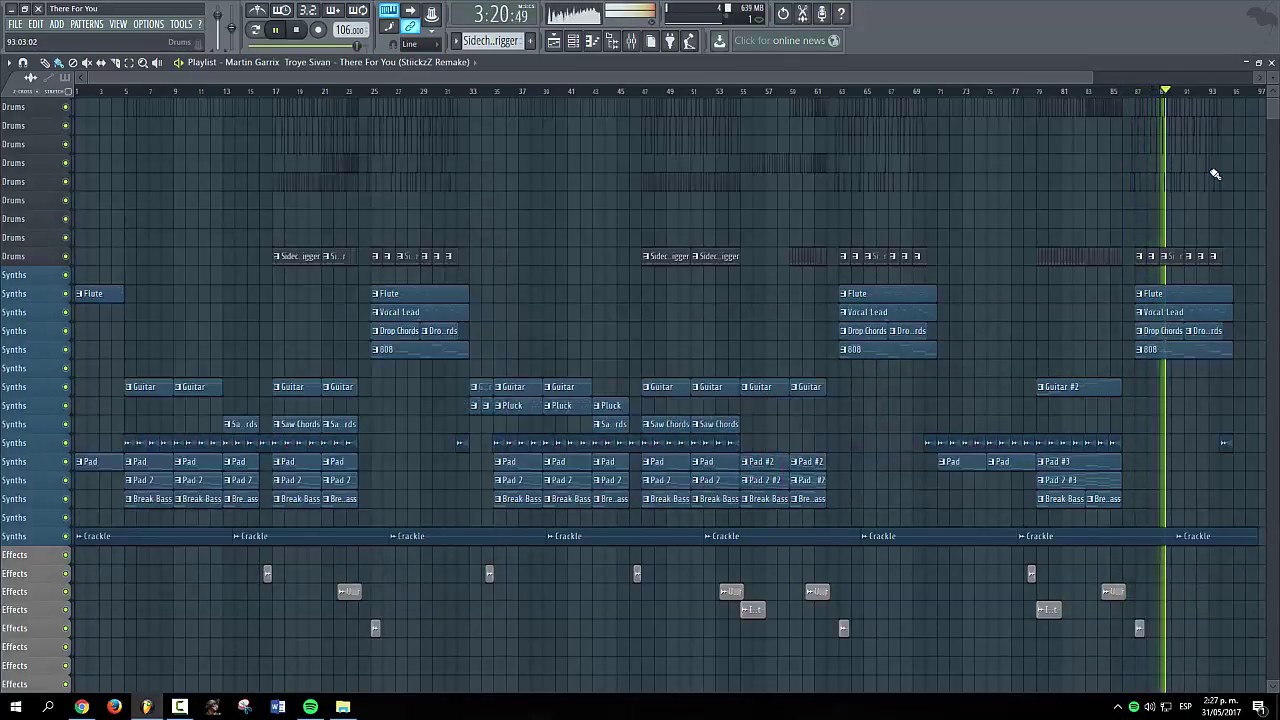Select the playlist Slip tool

coord(101,62)
